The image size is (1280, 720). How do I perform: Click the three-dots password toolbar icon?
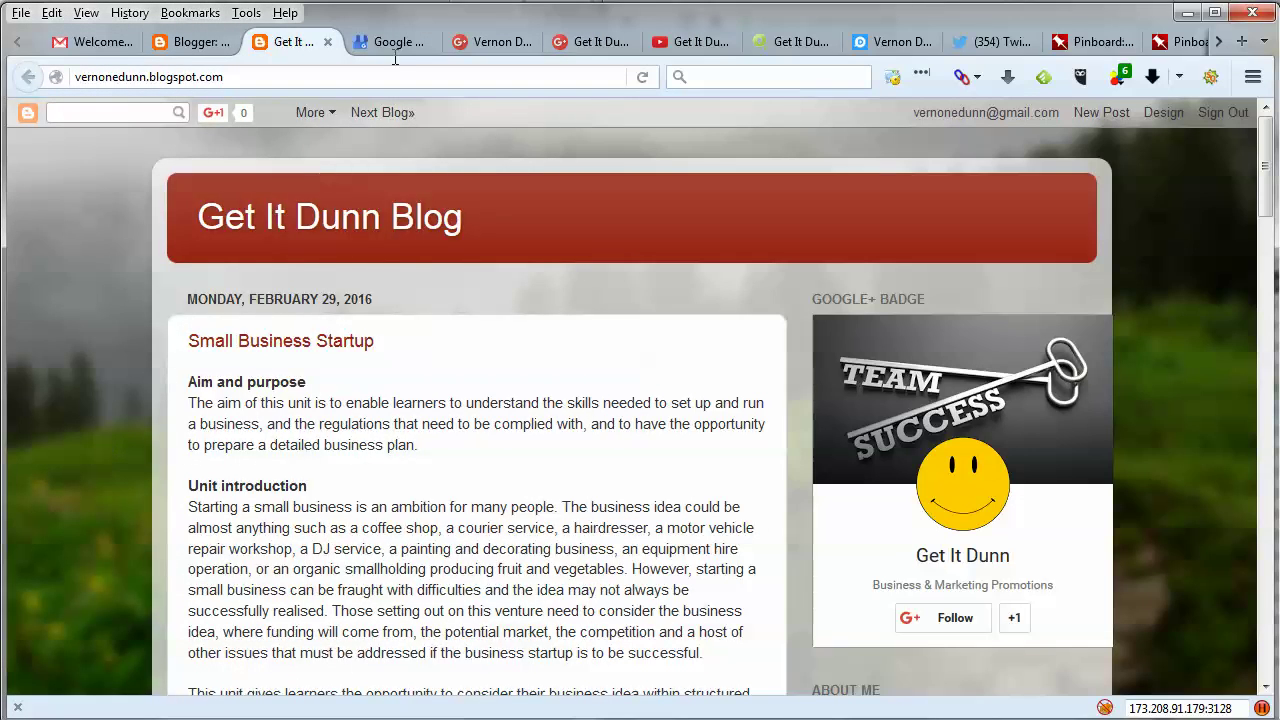922,73
